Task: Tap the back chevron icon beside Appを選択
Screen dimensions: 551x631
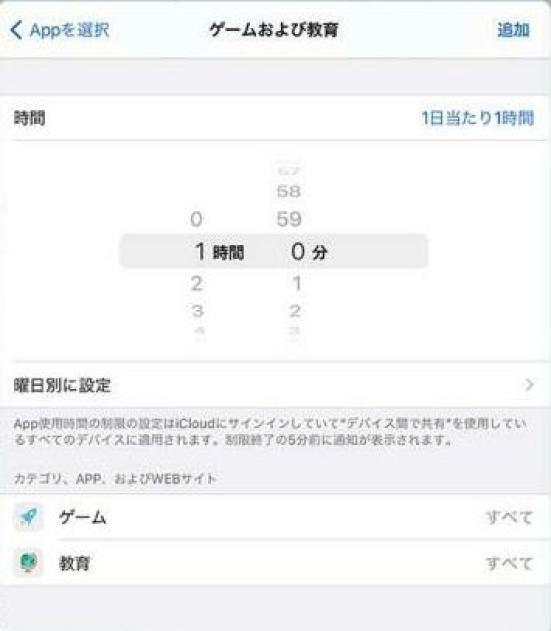Action: point(16,30)
